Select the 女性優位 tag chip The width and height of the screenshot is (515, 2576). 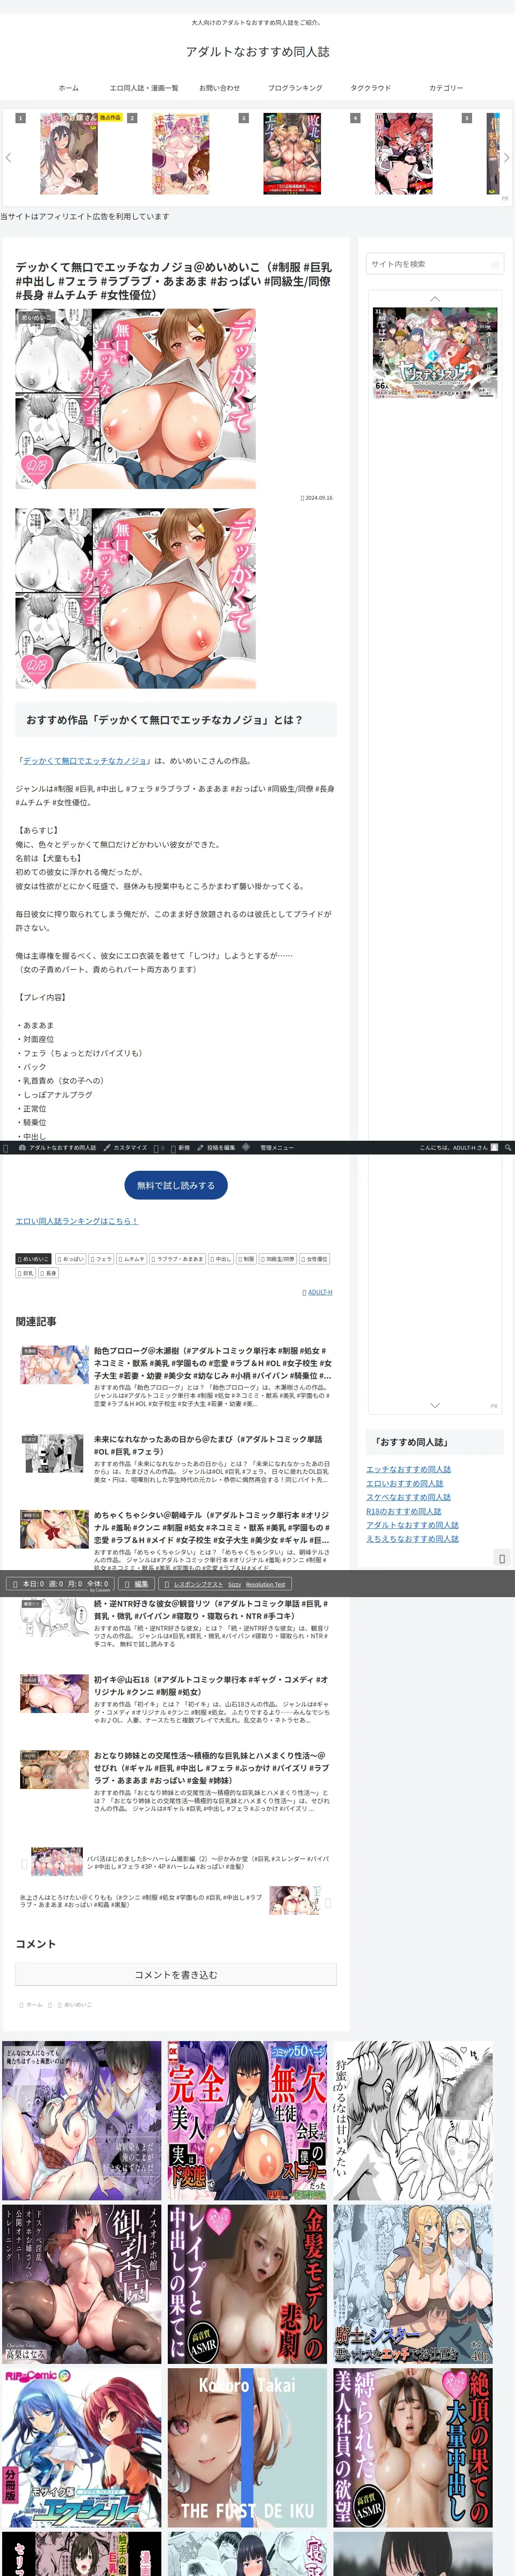pyautogui.click(x=314, y=1259)
